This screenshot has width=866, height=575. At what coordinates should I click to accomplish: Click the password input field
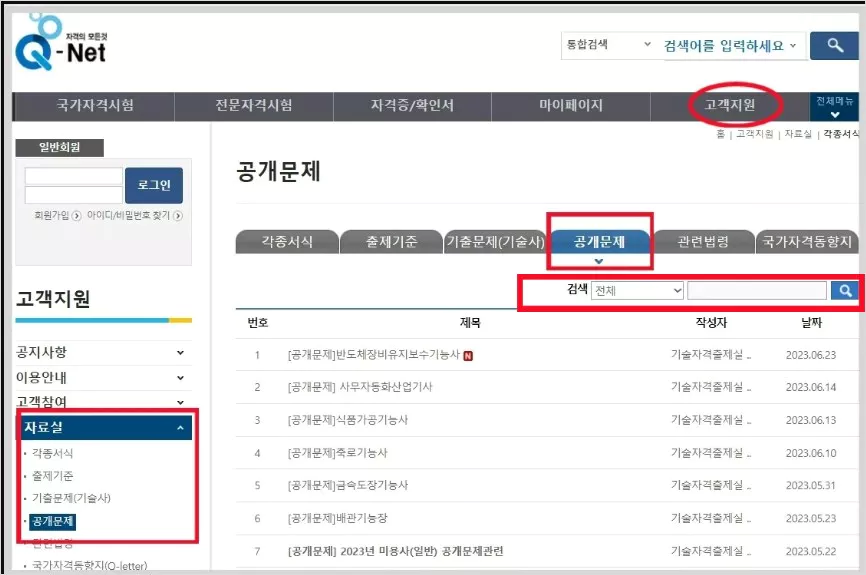pyautogui.click(x=73, y=194)
